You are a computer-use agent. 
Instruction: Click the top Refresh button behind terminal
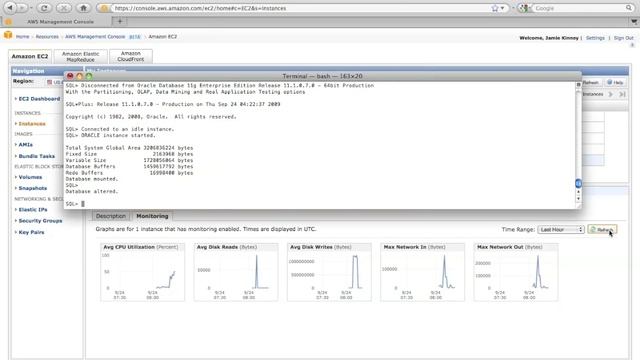click(591, 82)
